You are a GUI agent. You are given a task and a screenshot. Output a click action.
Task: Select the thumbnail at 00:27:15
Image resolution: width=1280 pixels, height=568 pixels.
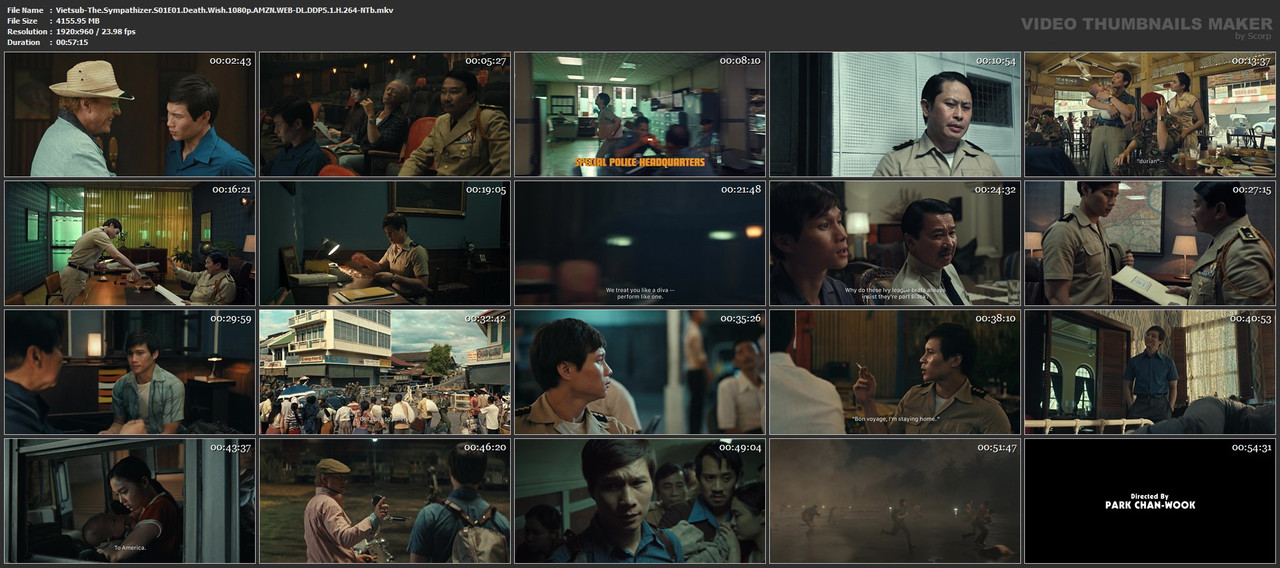tap(1150, 243)
